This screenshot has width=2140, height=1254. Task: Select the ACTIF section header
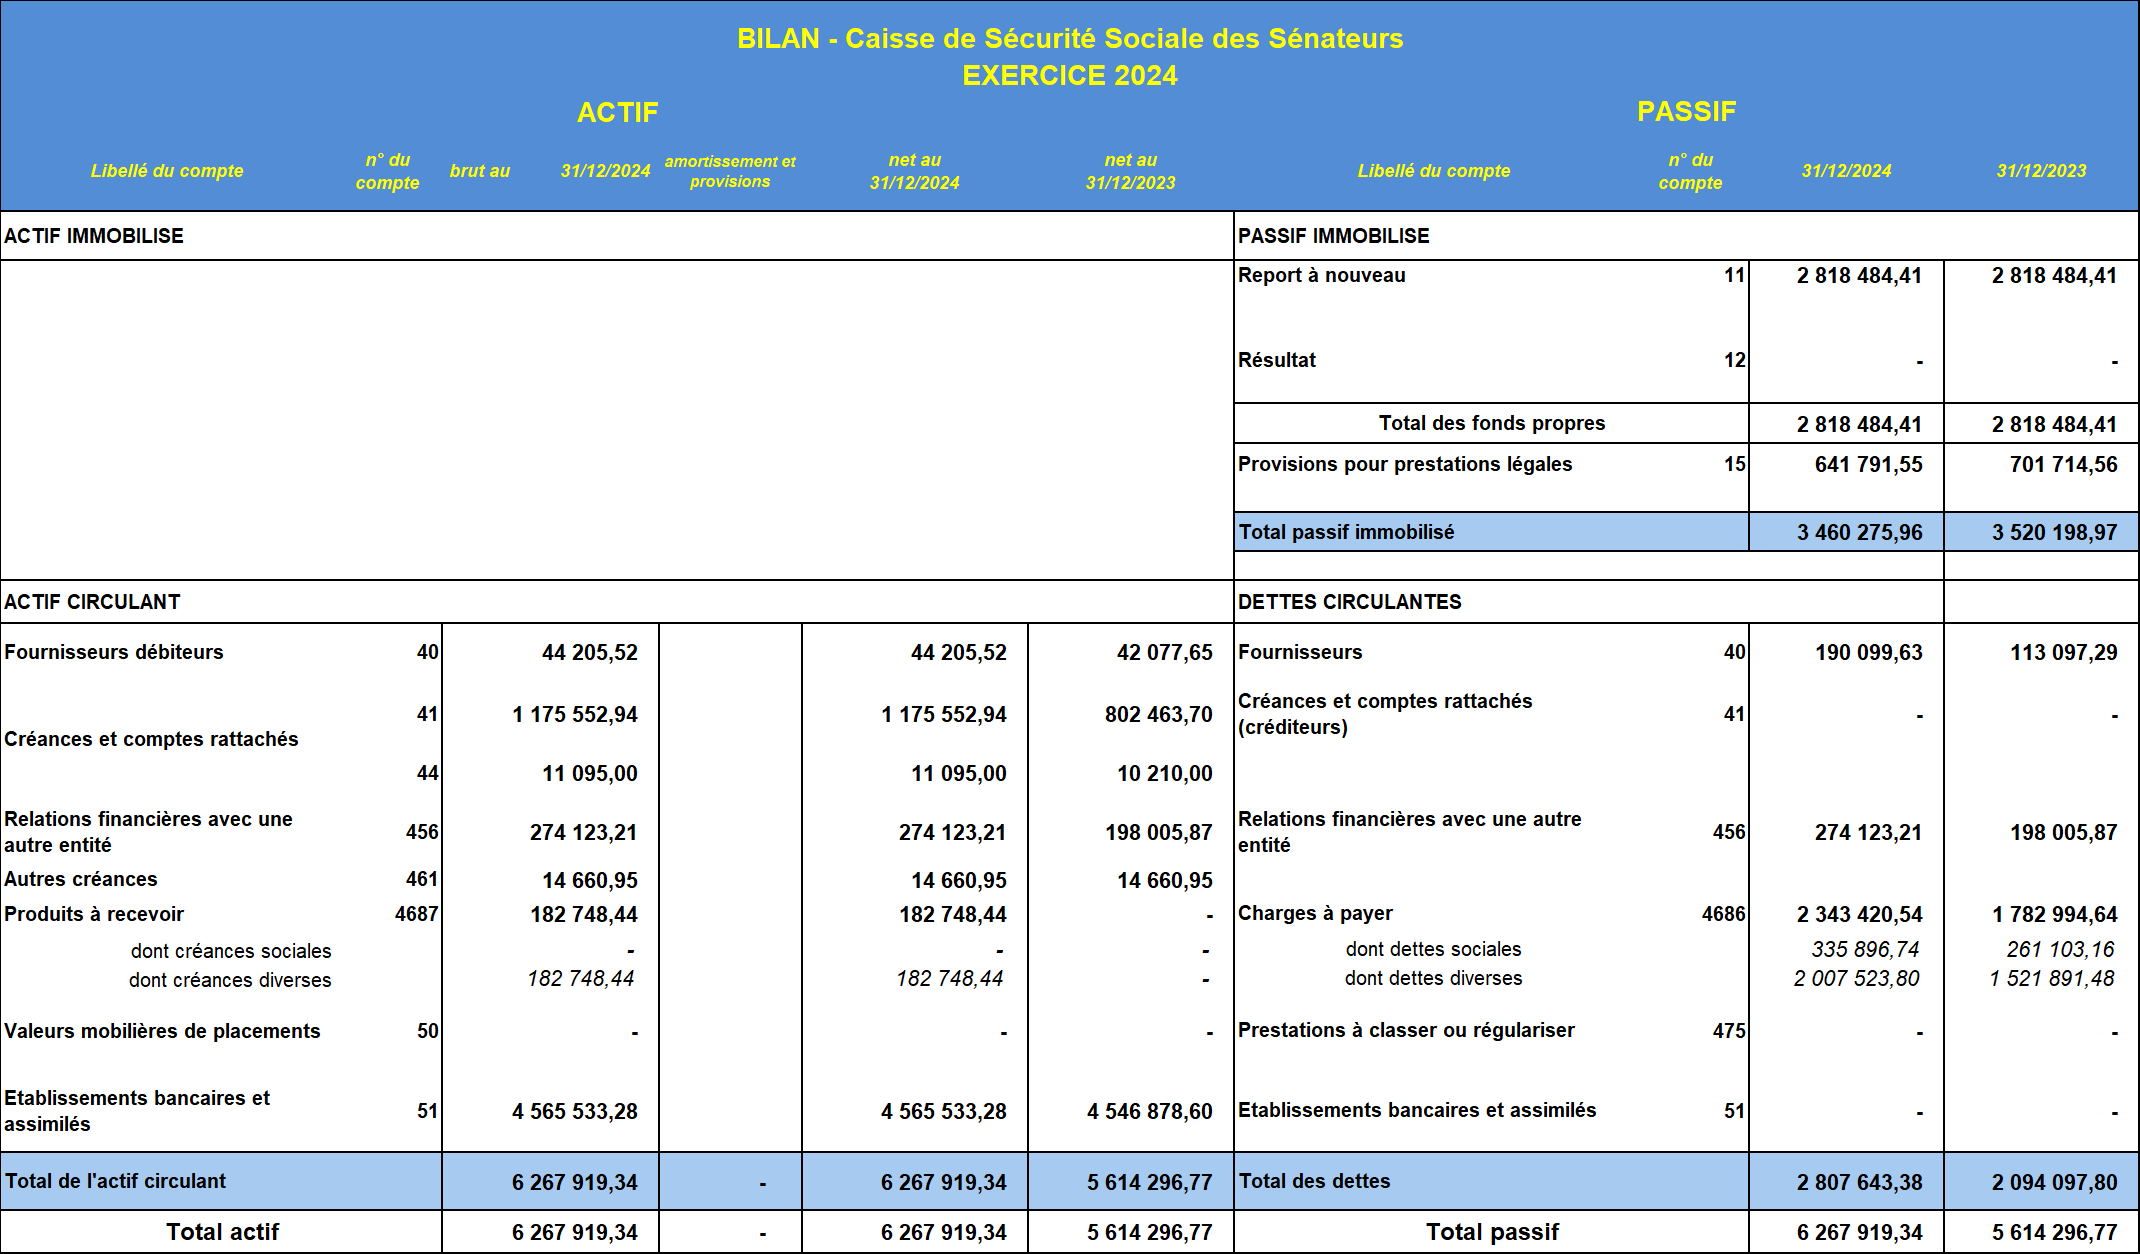coord(617,112)
